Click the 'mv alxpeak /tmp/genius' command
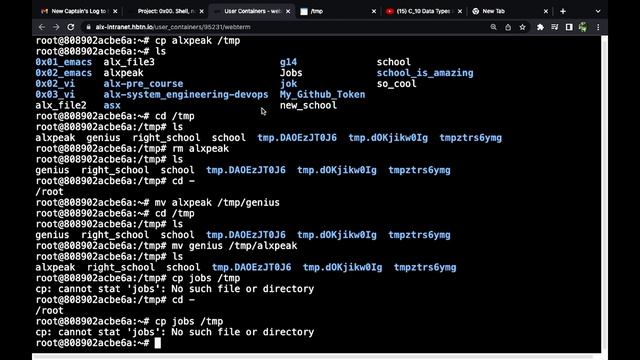640x360 pixels. pos(217,202)
